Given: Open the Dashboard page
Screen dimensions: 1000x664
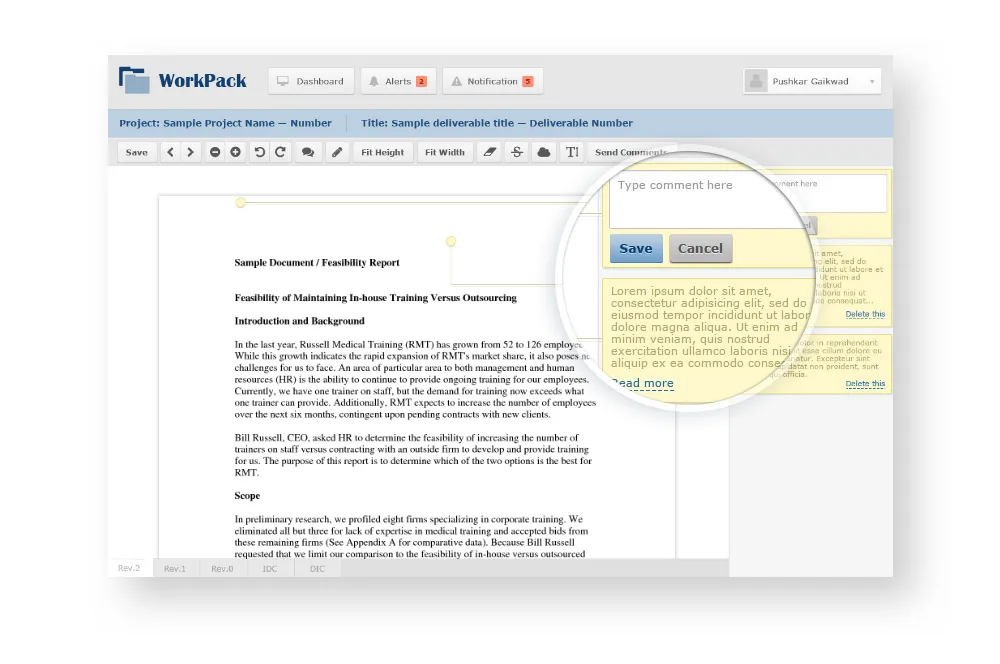Looking at the screenshot, I should click(311, 82).
